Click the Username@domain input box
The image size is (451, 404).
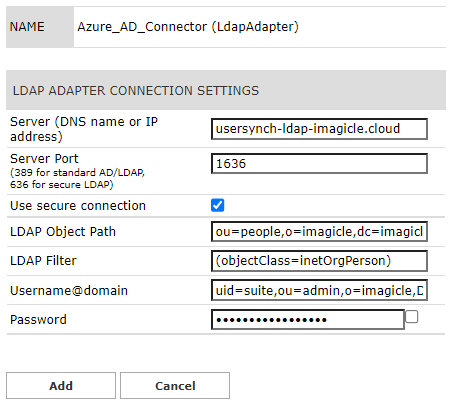click(x=319, y=290)
